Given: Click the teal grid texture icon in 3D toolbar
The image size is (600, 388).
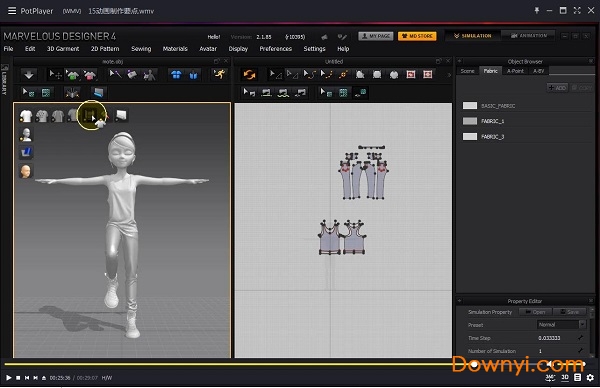Looking at the screenshot, I should (x=46, y=92).
